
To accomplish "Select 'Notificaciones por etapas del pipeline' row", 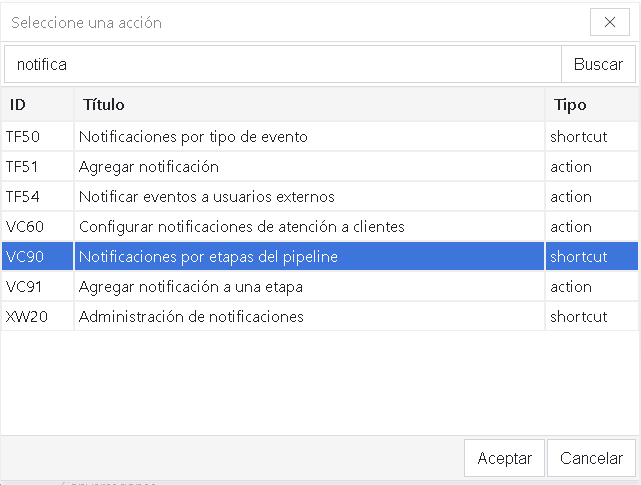I will coord(208,257).
